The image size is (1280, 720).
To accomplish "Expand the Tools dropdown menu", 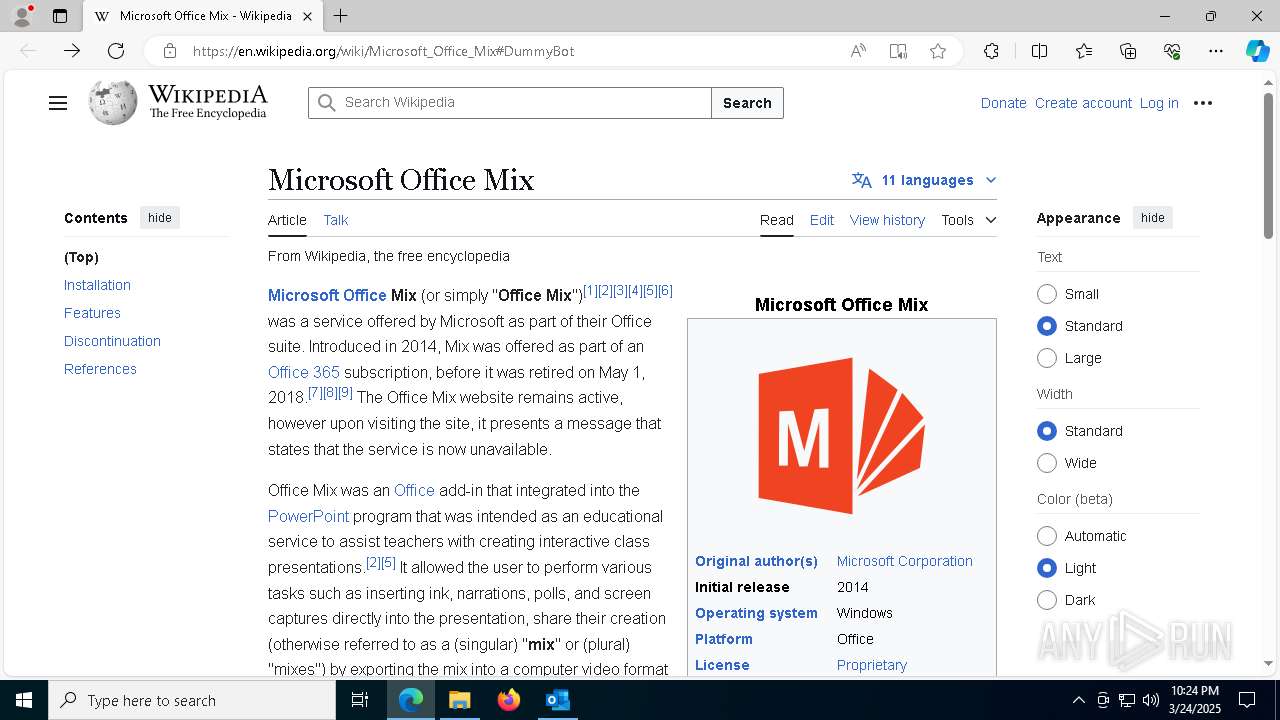I will 968,220.
